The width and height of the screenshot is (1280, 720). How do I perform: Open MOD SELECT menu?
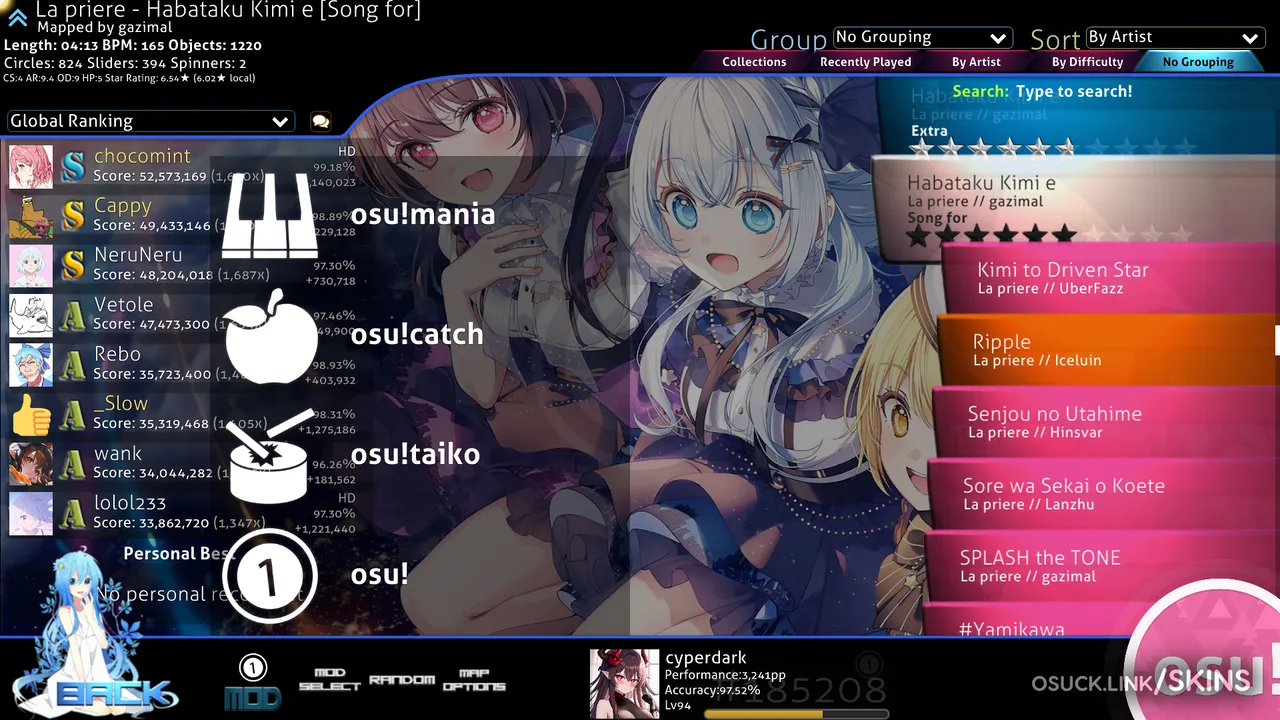coord(329,680)
